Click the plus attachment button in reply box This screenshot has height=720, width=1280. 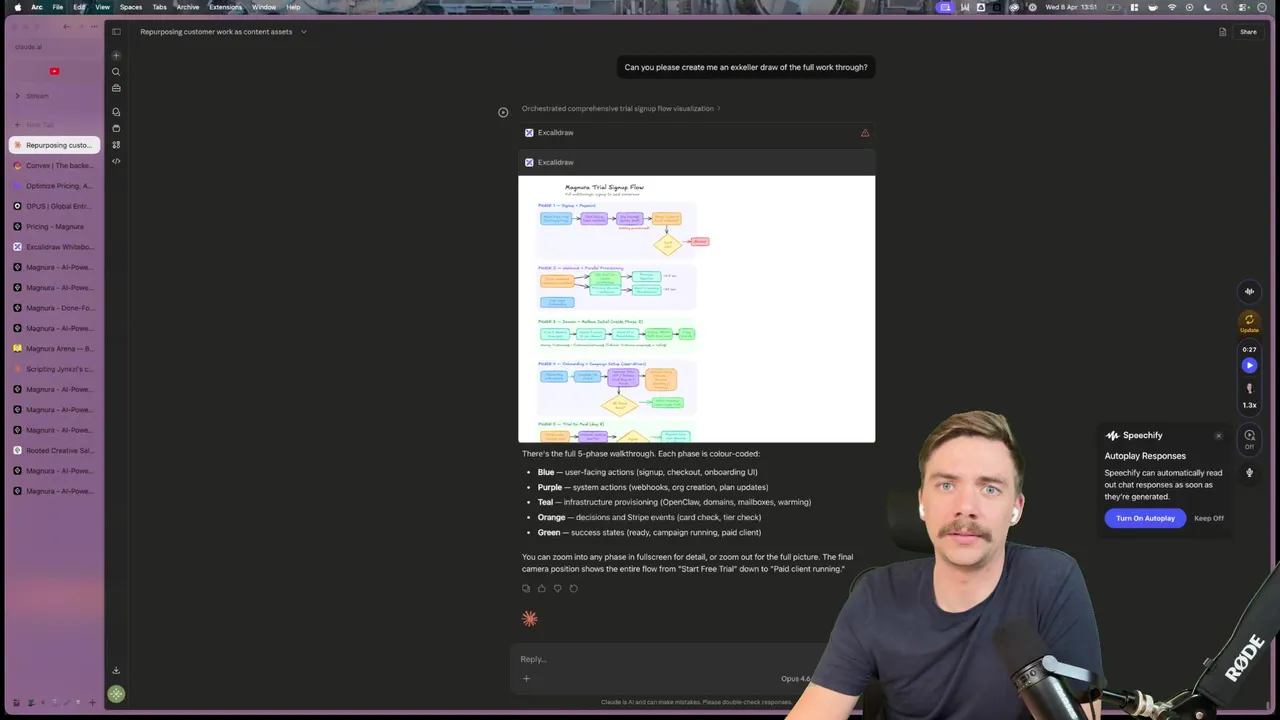pos(526,678)
